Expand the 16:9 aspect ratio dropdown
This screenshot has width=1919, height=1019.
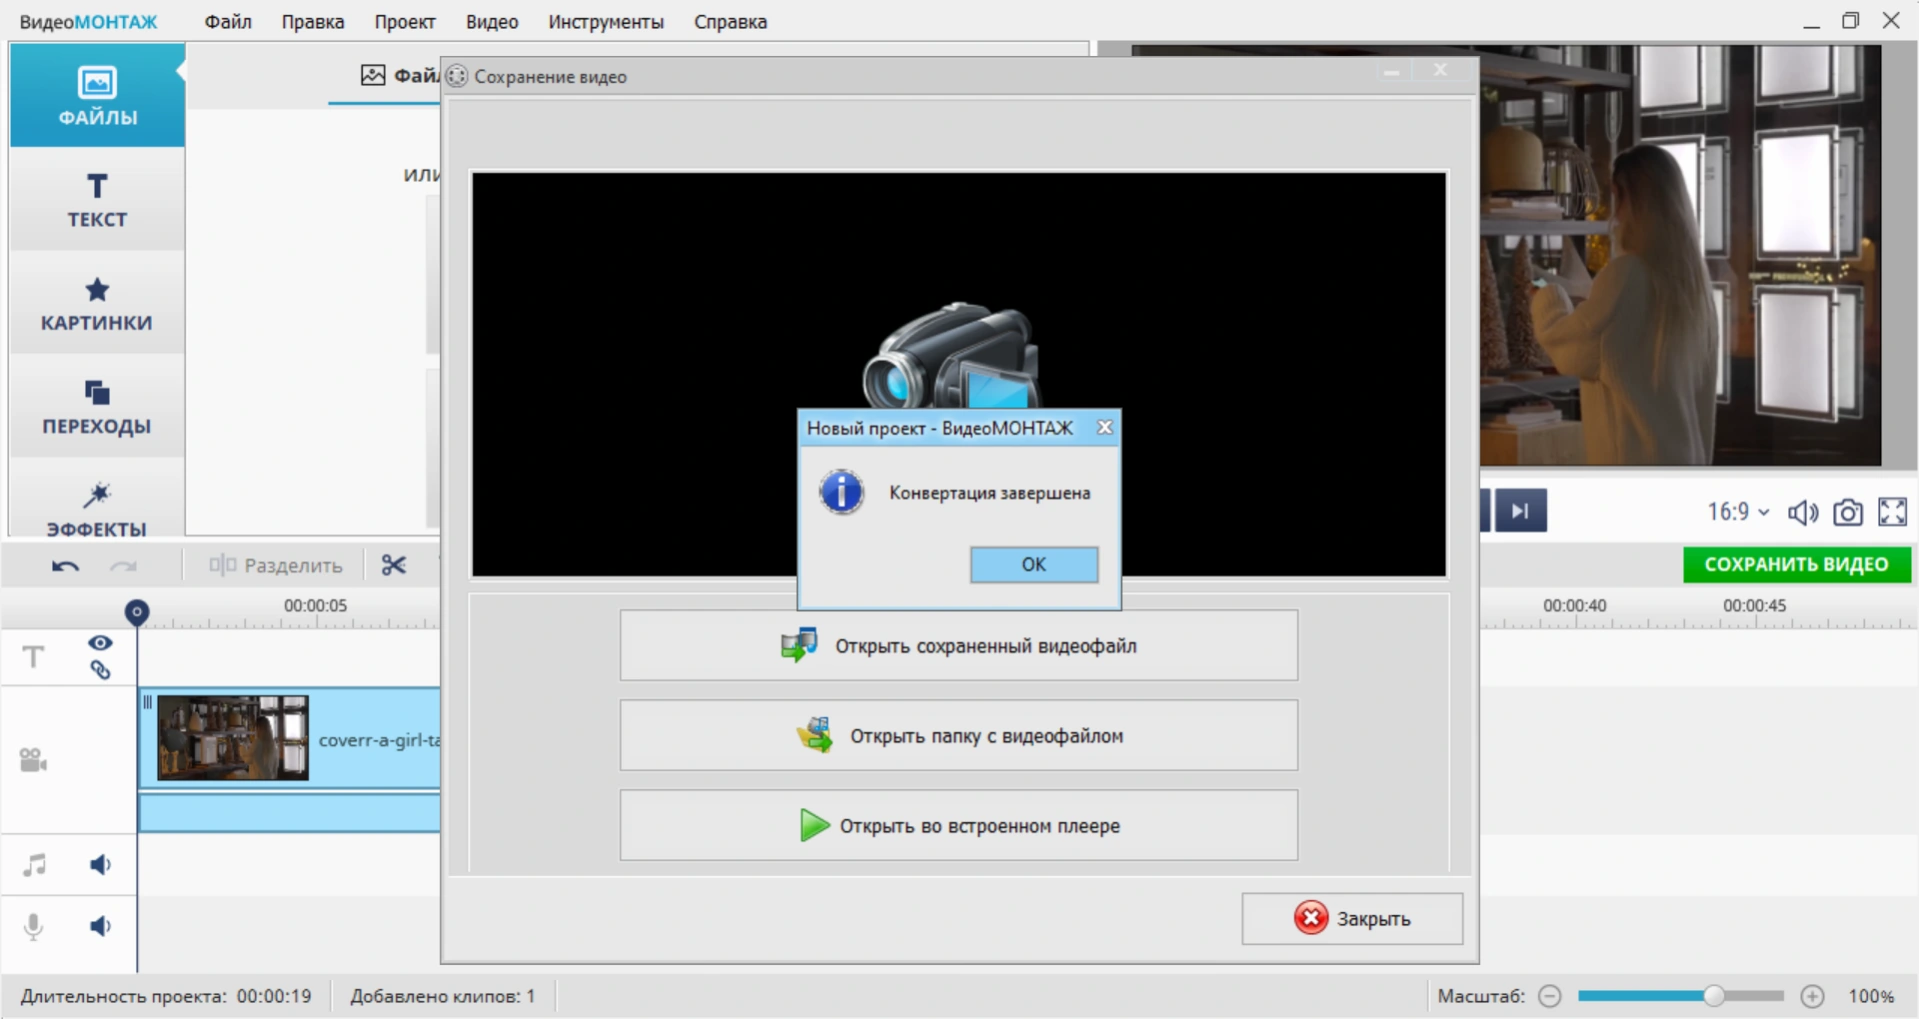(x=1738, y=512)
